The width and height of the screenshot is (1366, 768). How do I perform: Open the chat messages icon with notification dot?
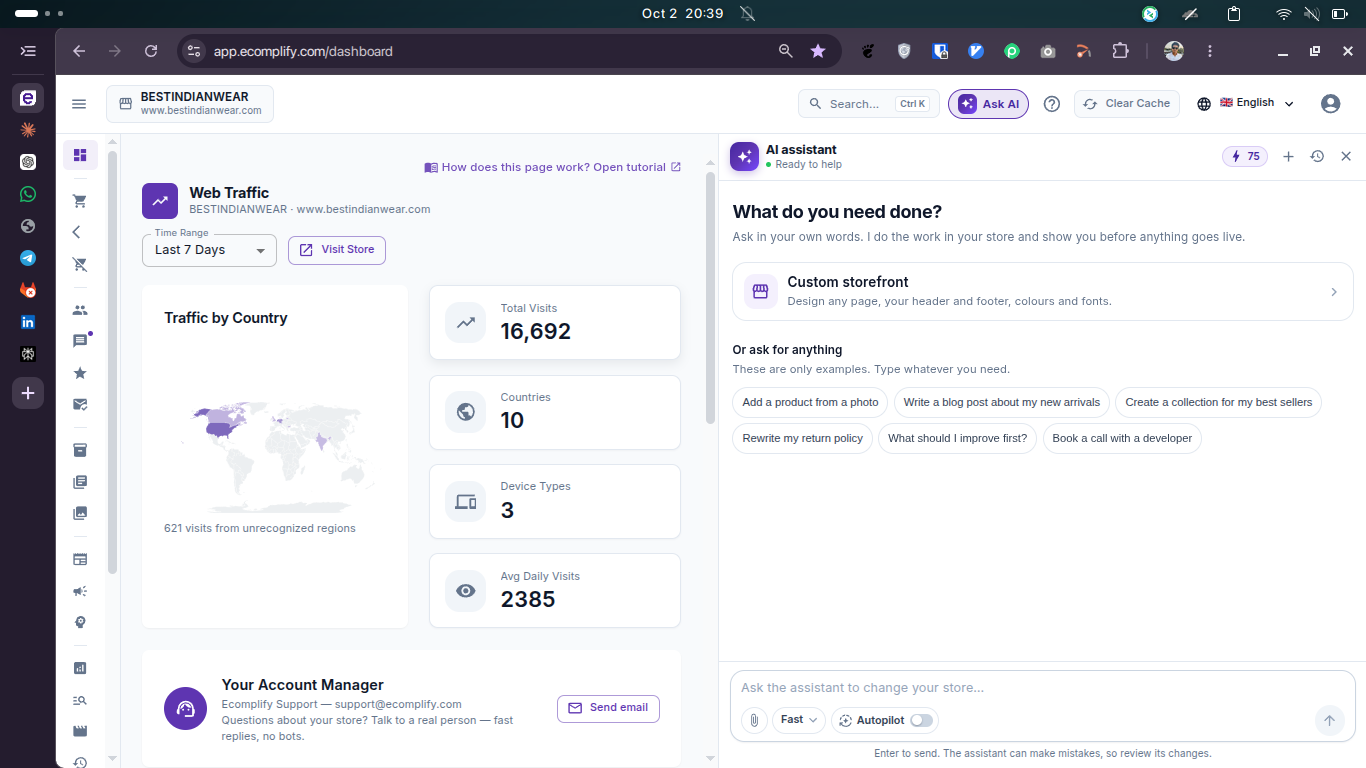click(80, 341)
